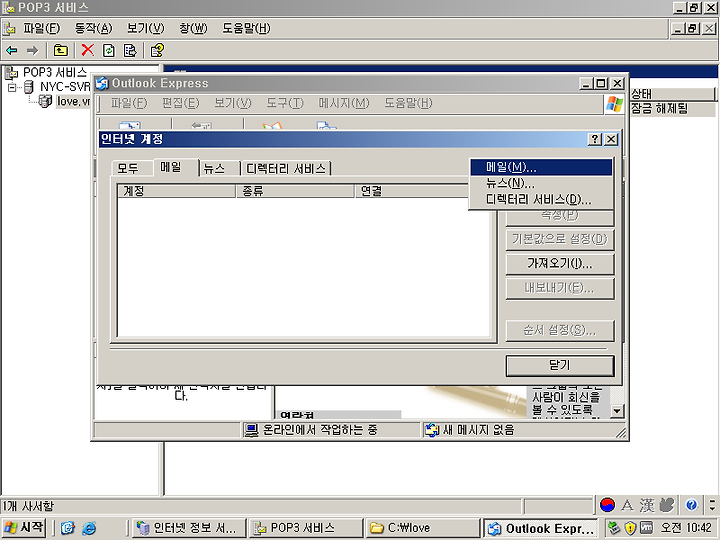Screen dimensions: 720x540
Task: Click the 漢 Hanja conversion icon
Action: coord(647,505)
